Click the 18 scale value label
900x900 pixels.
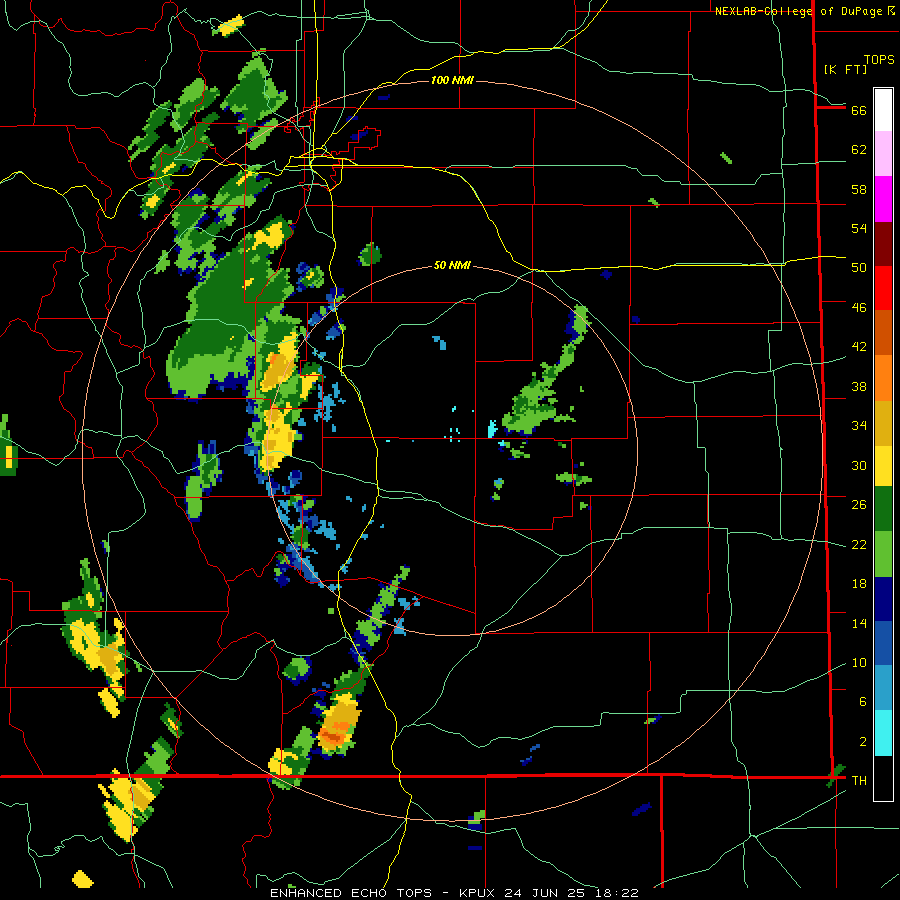tap(859, 584)
